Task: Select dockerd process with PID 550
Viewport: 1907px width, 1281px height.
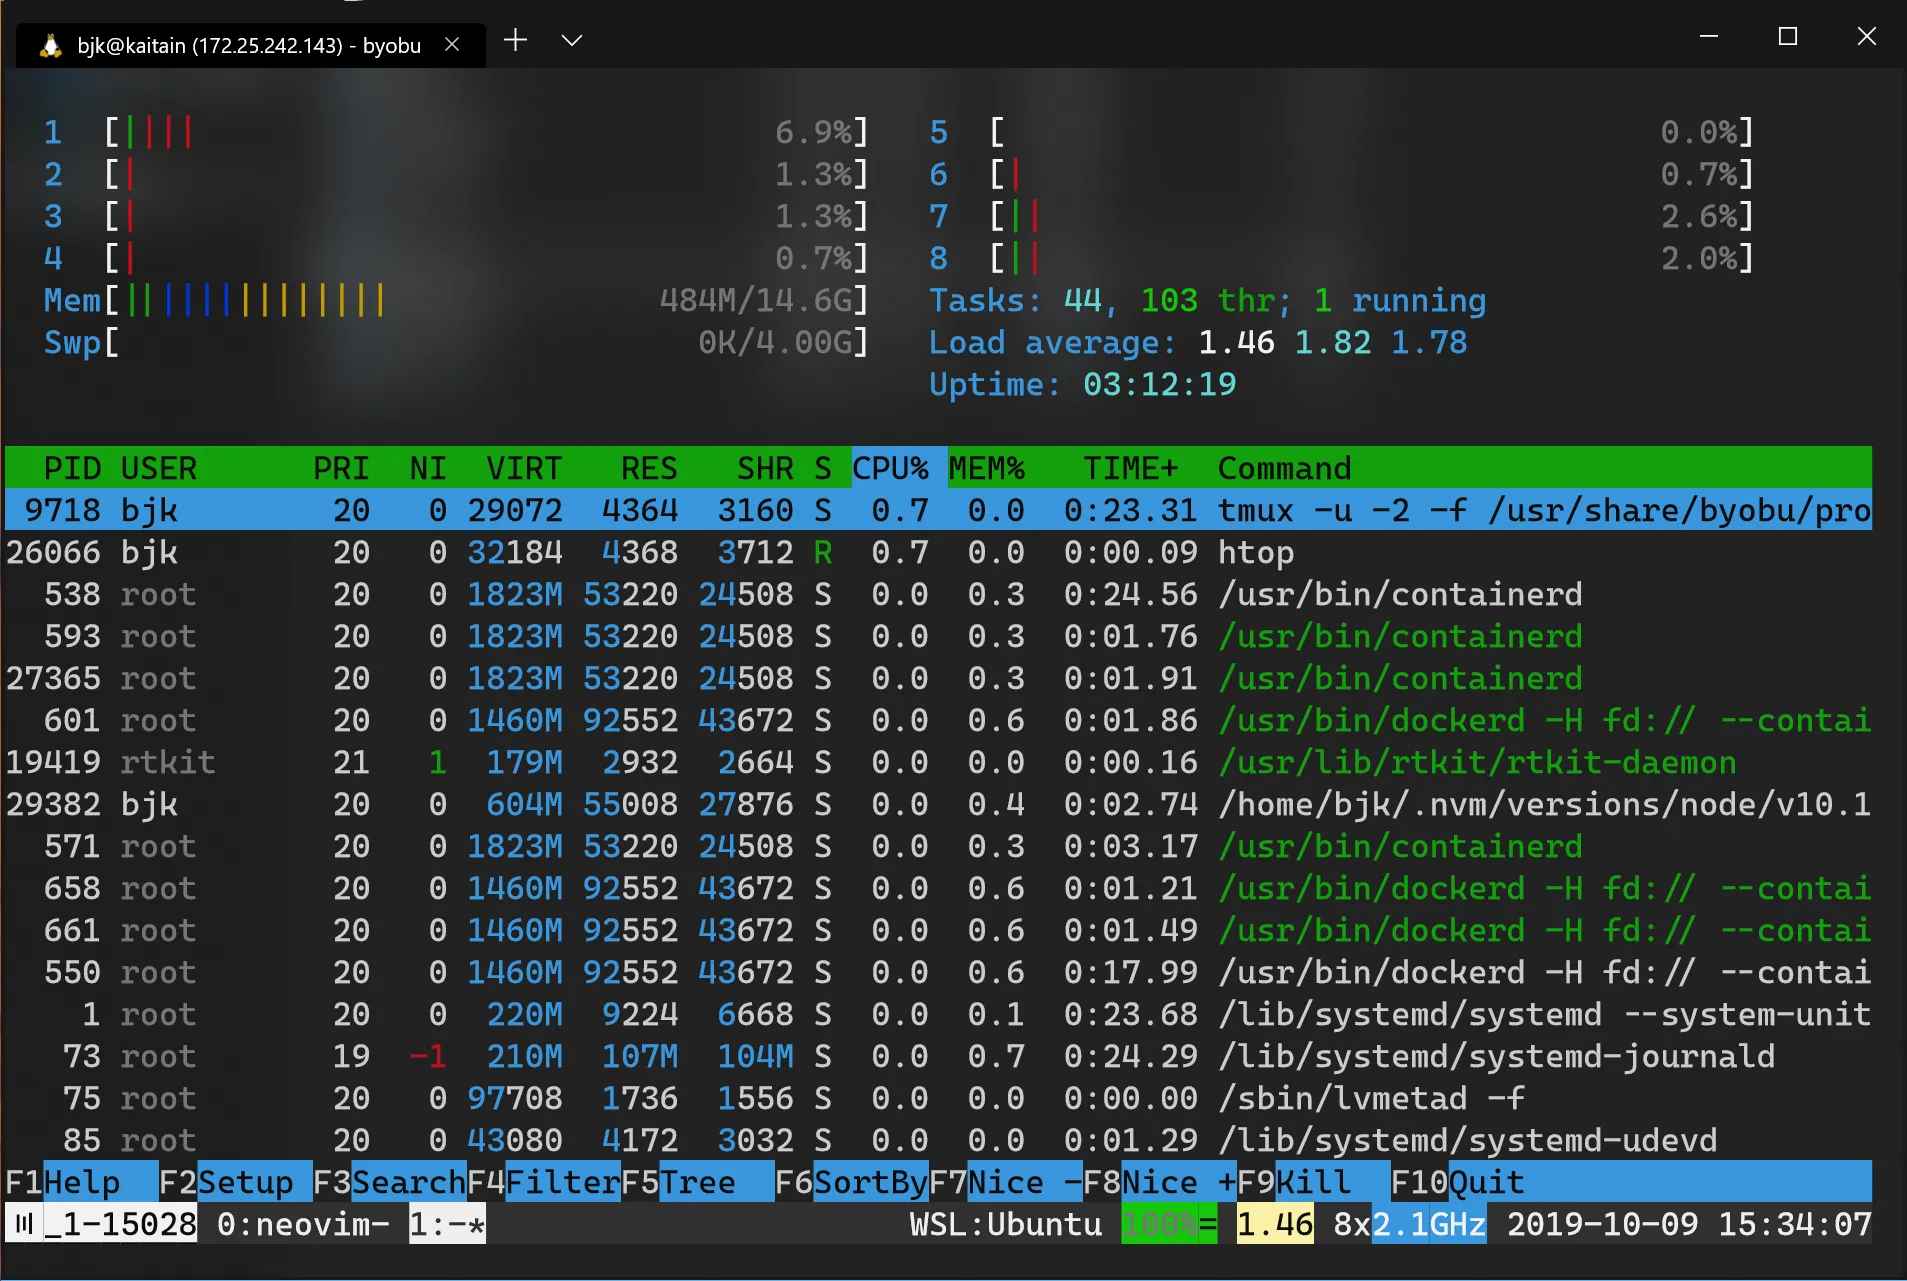Action: coord(938,972)
